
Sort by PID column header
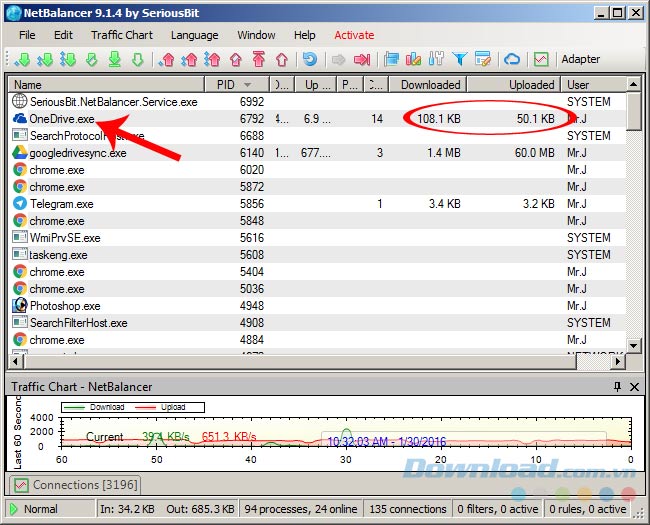(x=237, y=85)
